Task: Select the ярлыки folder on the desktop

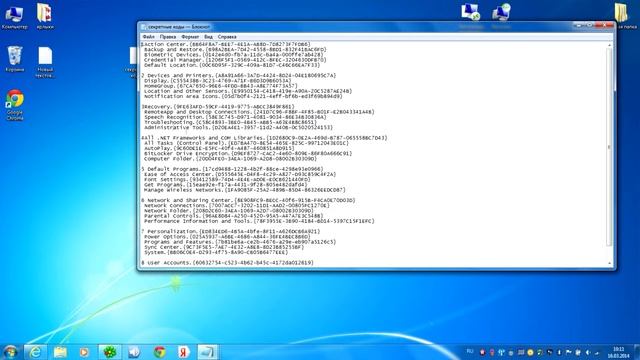Action: tap(45, 16)
